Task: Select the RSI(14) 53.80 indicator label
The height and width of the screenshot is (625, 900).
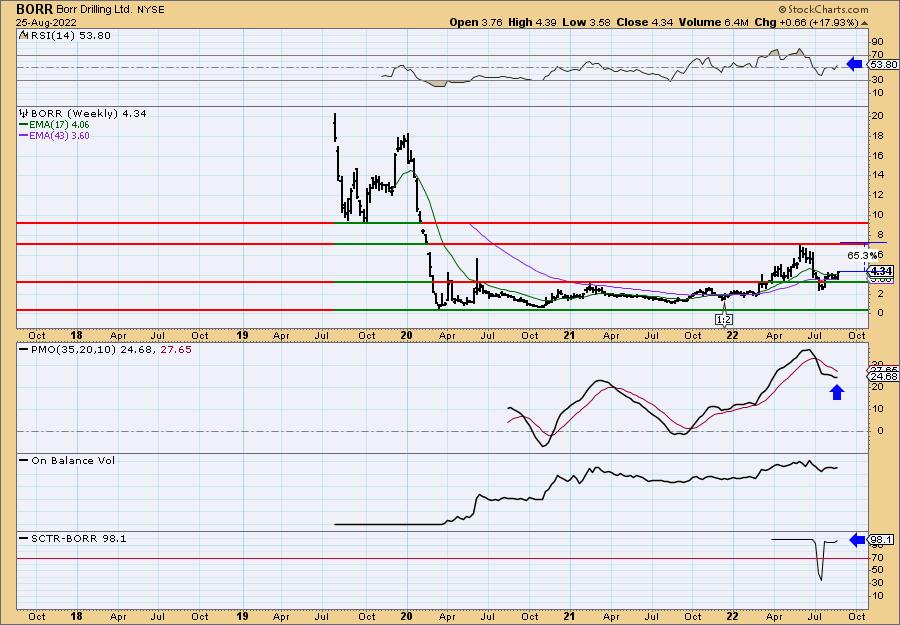Action: pyautogui.click(x=69, y=36)
